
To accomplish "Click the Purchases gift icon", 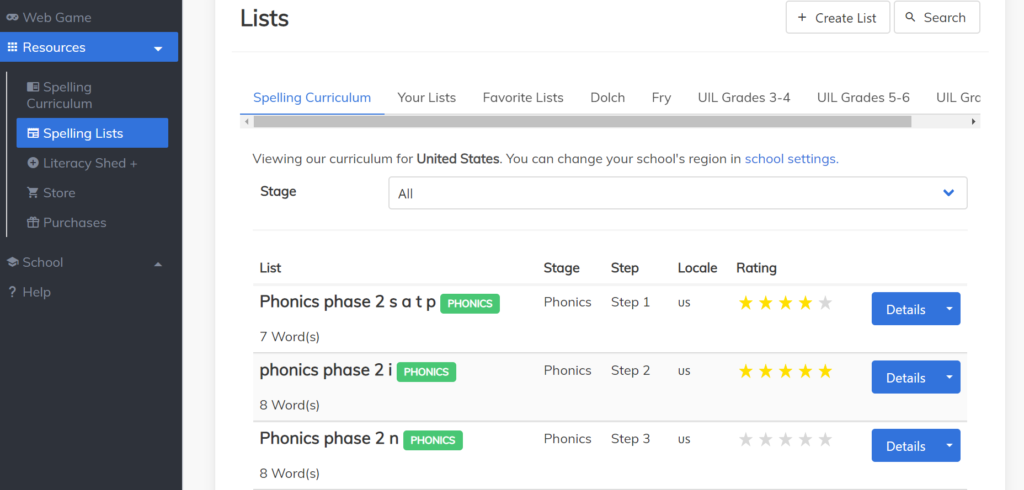I will (x=33, y=223).
